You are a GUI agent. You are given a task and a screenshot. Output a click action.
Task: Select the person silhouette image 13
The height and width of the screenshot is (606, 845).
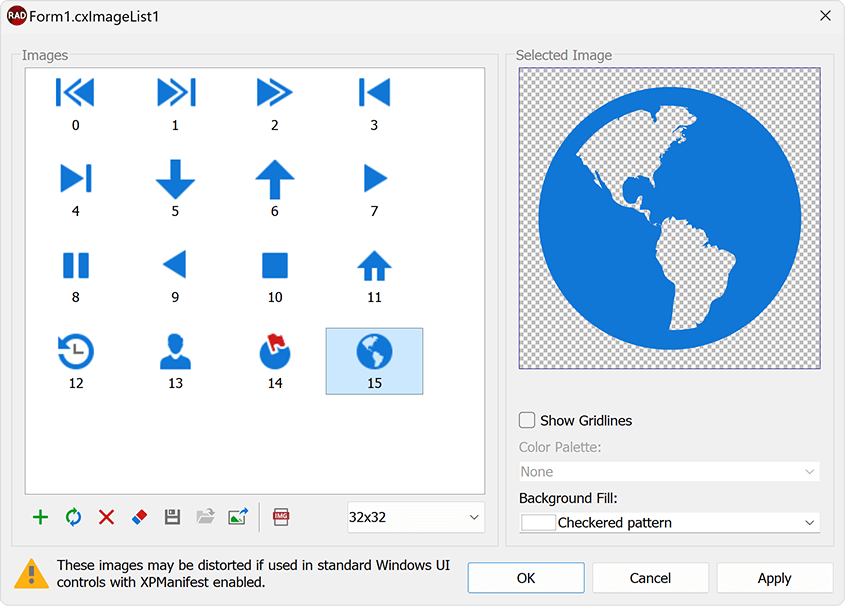coord(175,350)
